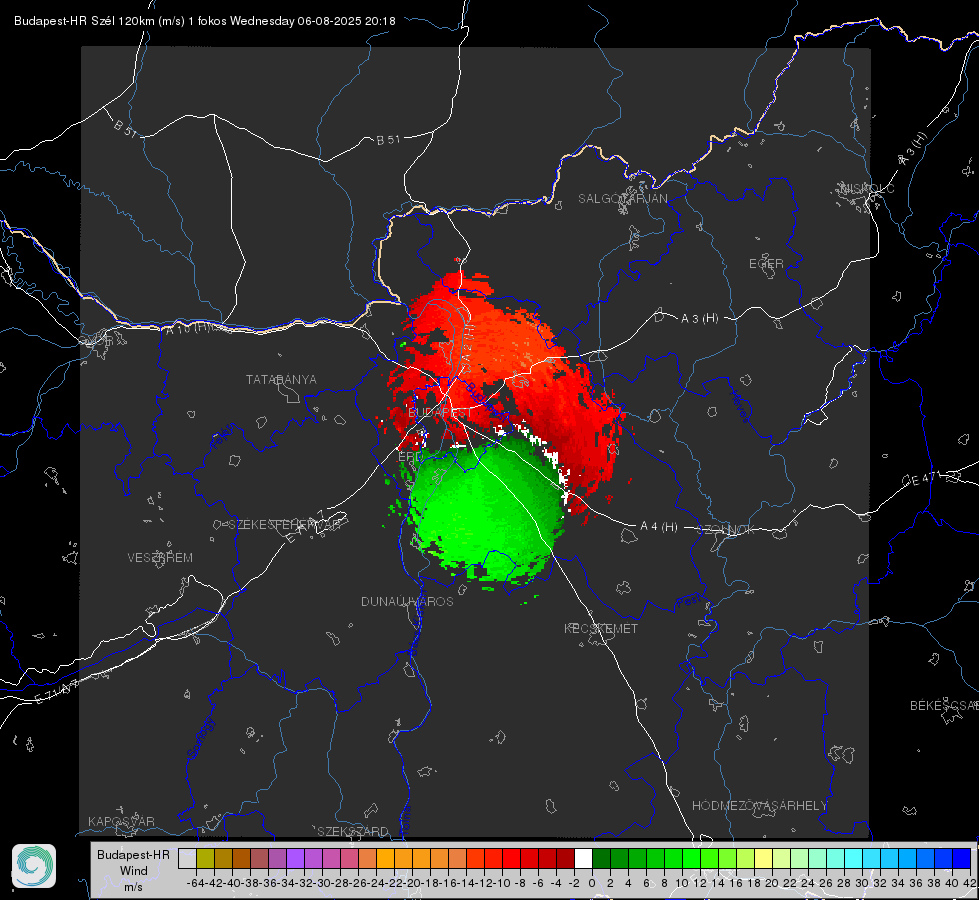
Task: Click the 'Heves' county label
Action: pos(739,407)
